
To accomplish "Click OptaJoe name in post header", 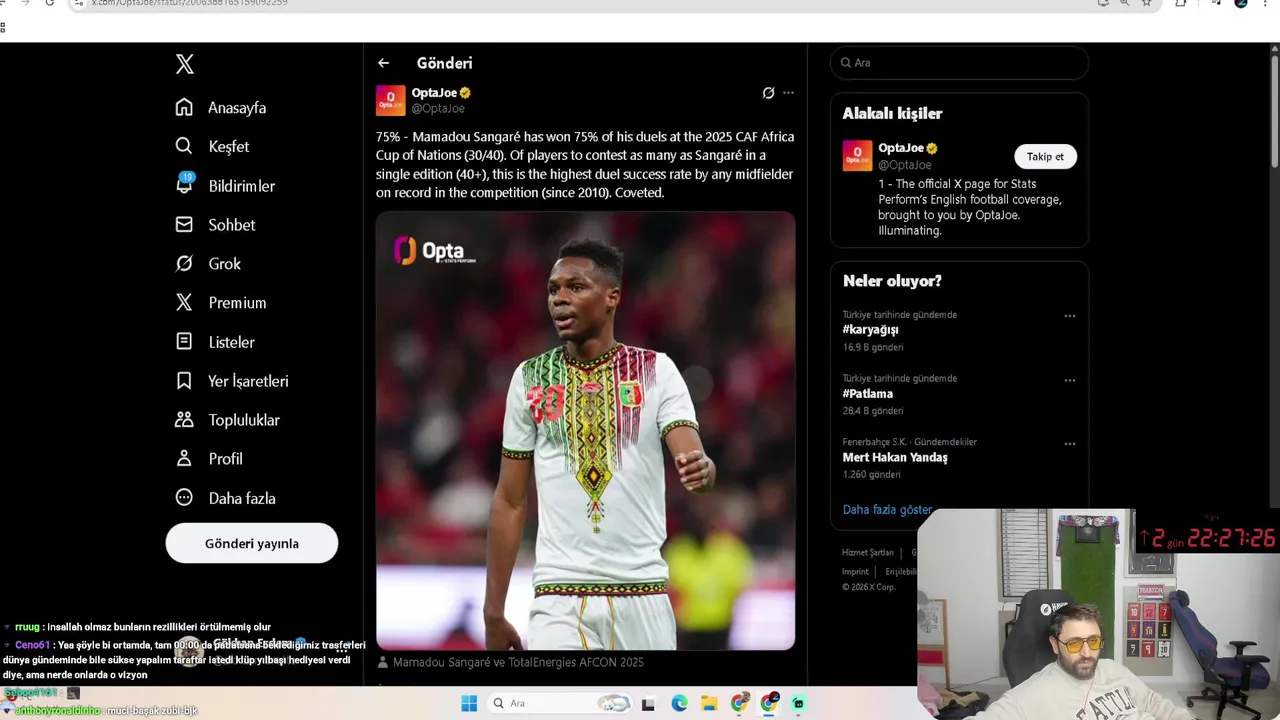I will point(434,92).
